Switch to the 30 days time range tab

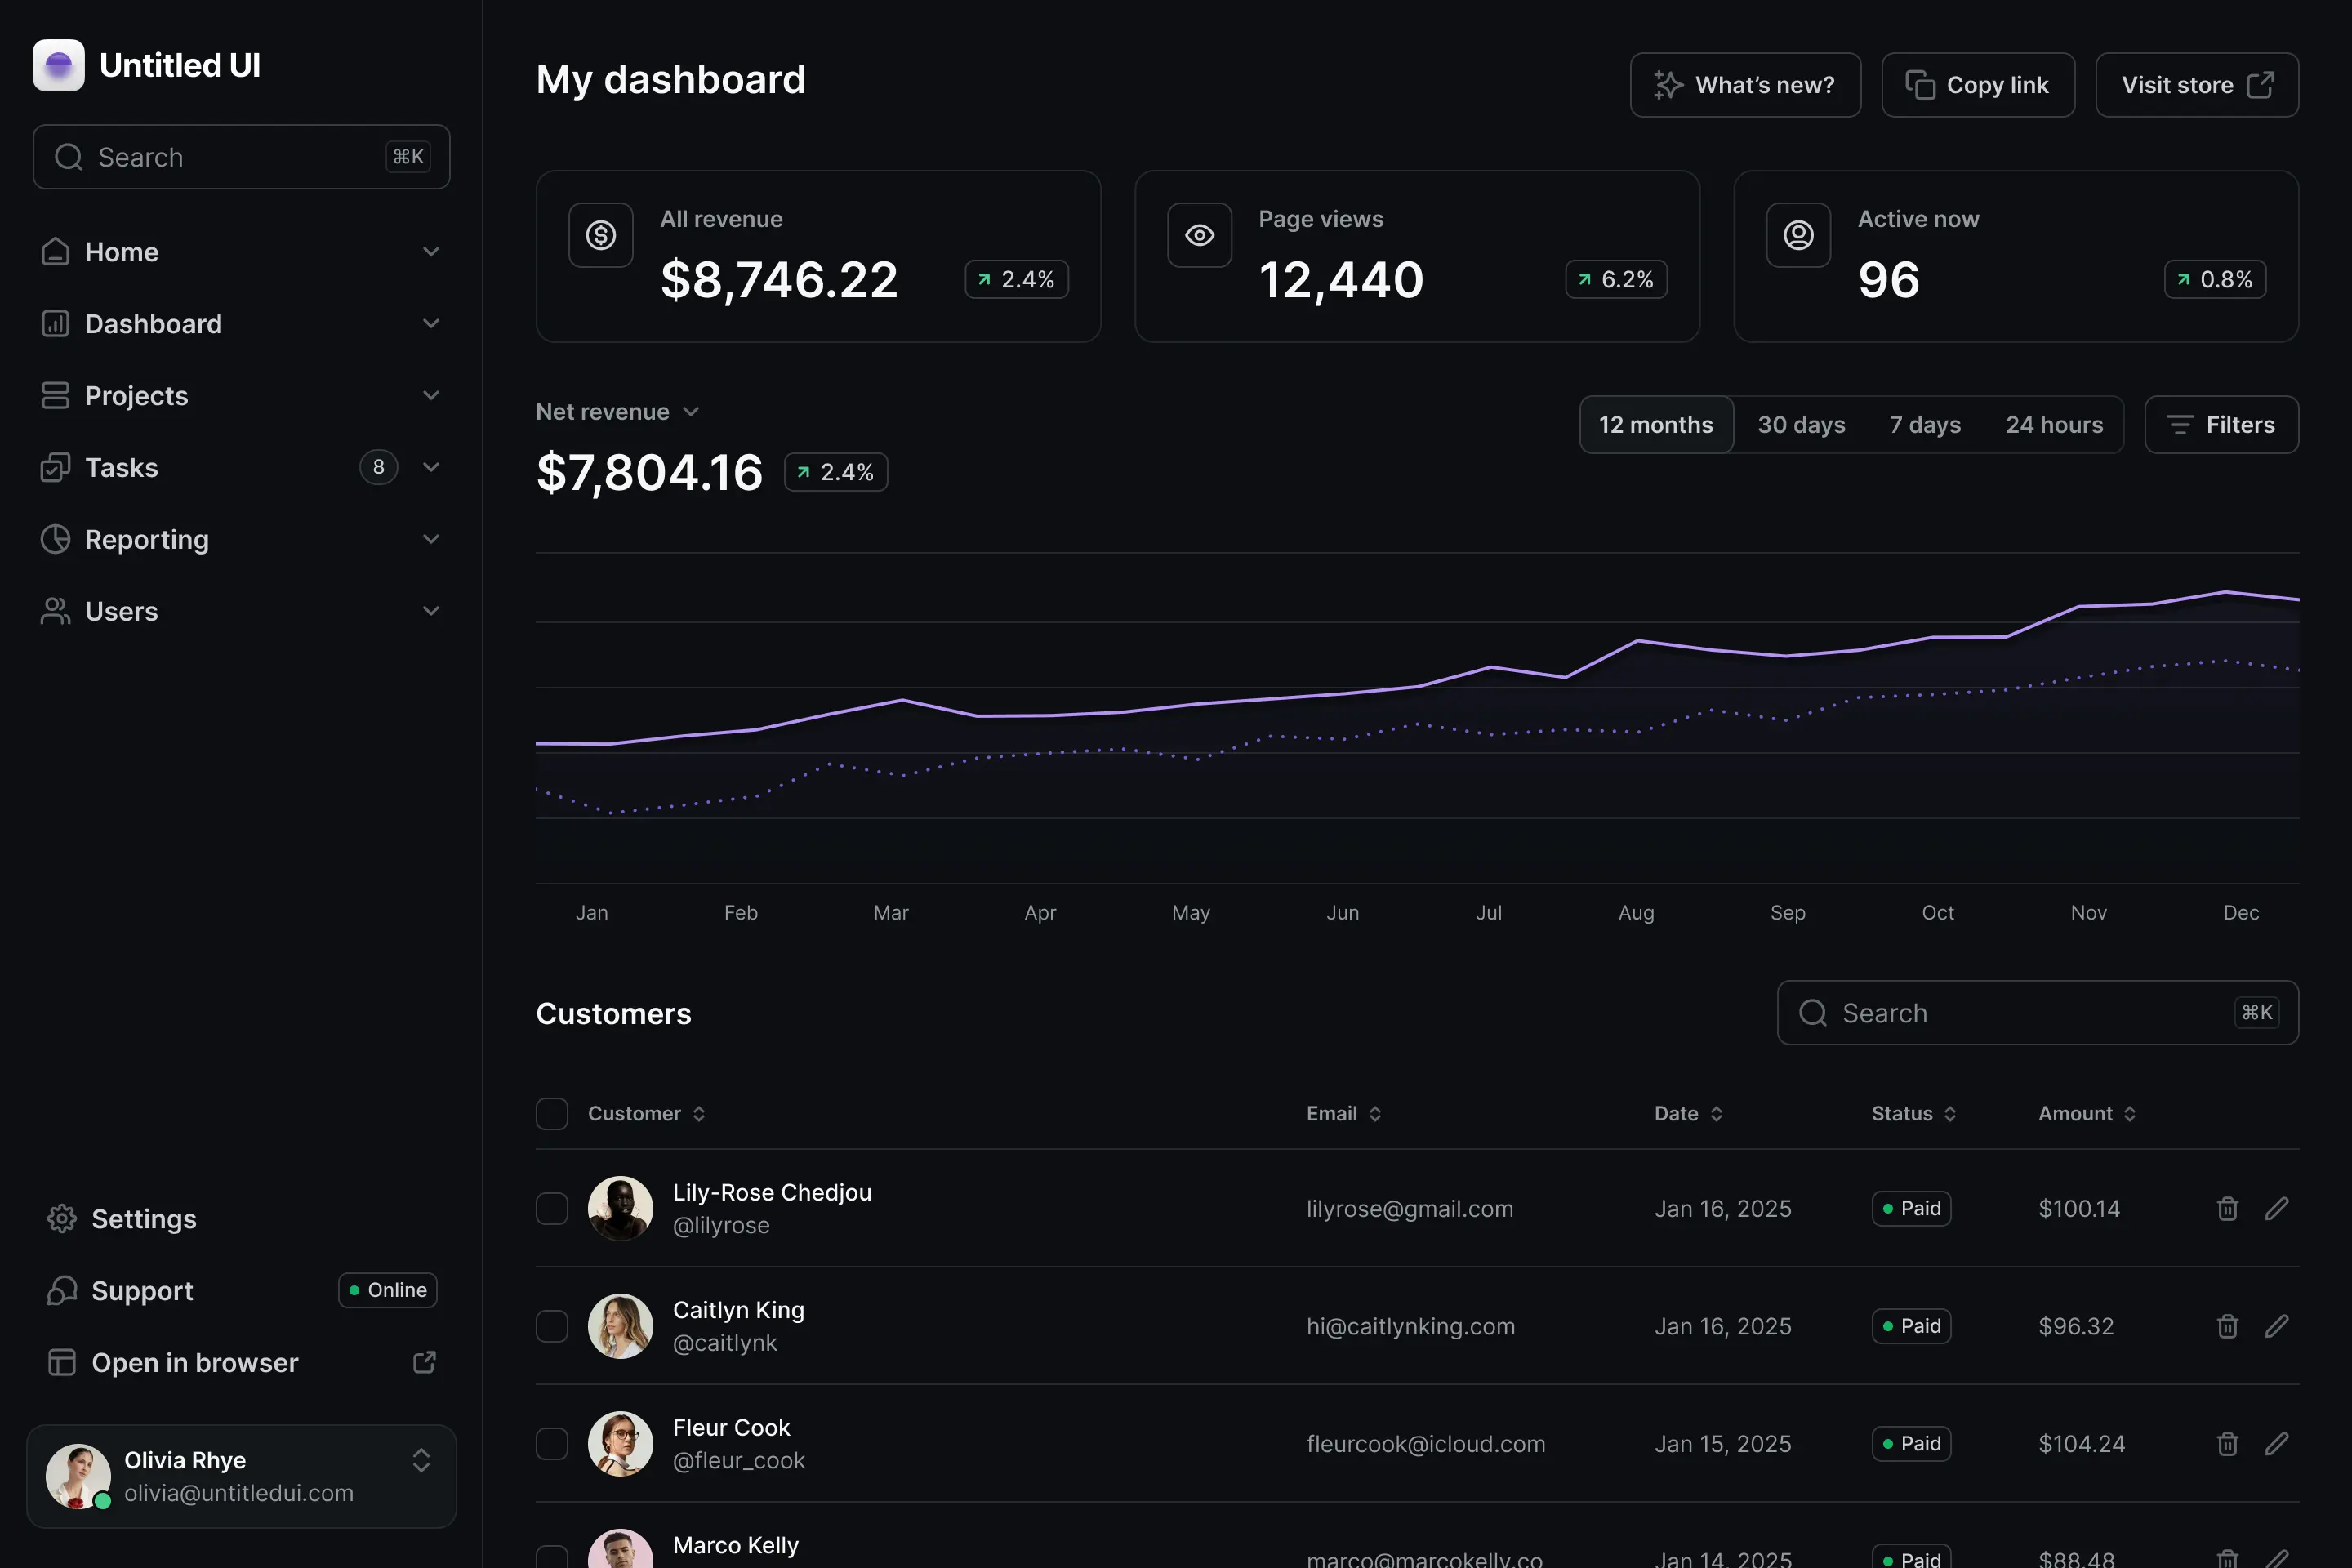(1801, 424)
